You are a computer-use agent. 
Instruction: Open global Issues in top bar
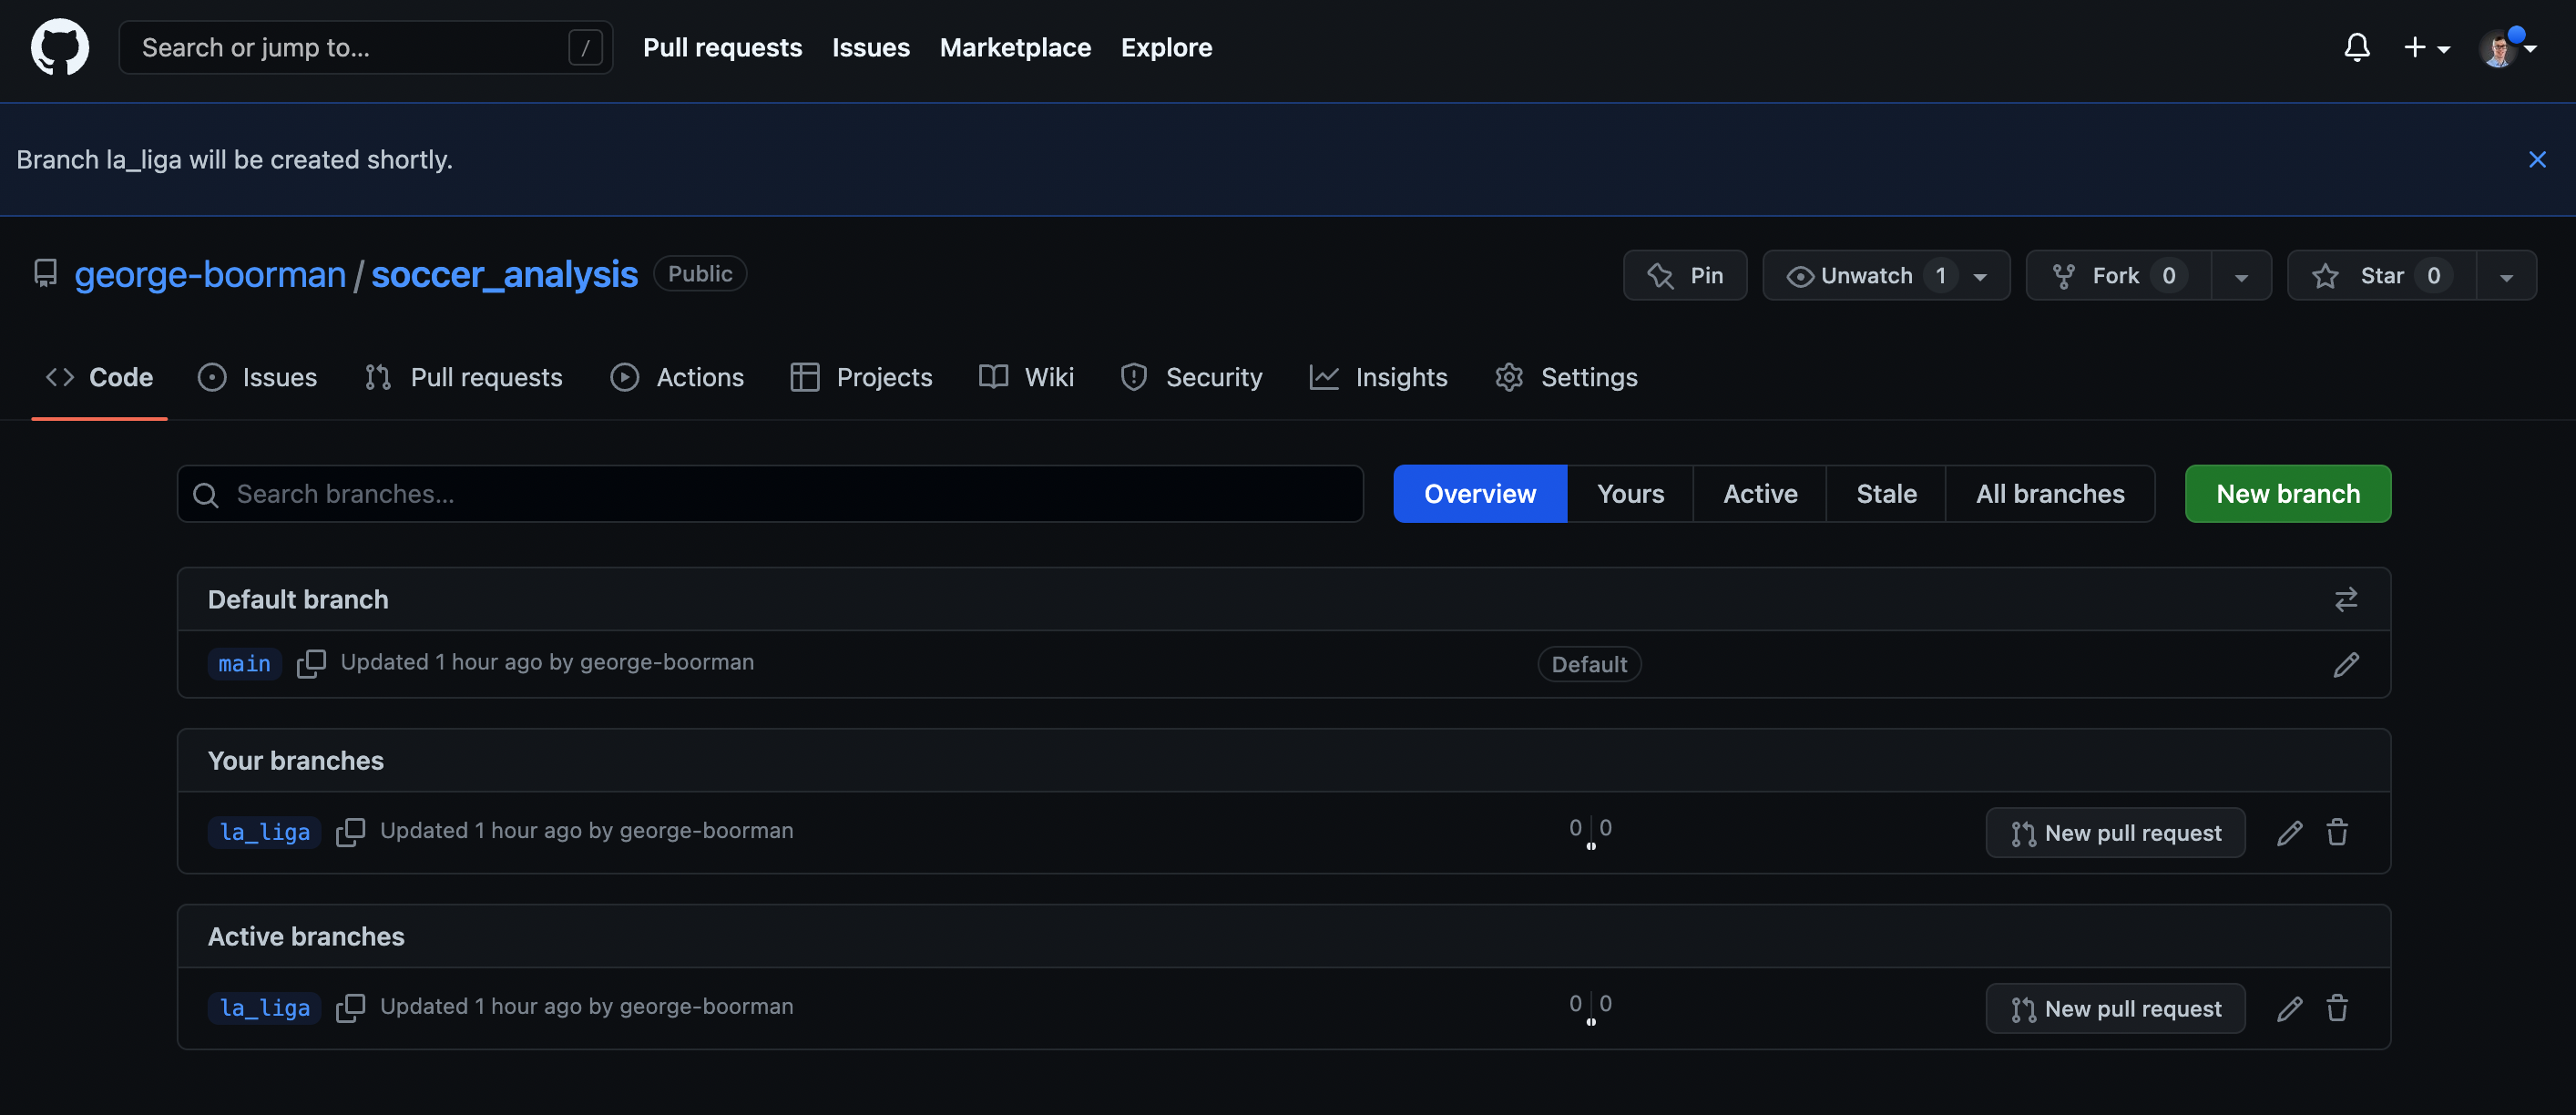[x=870, y=47]
